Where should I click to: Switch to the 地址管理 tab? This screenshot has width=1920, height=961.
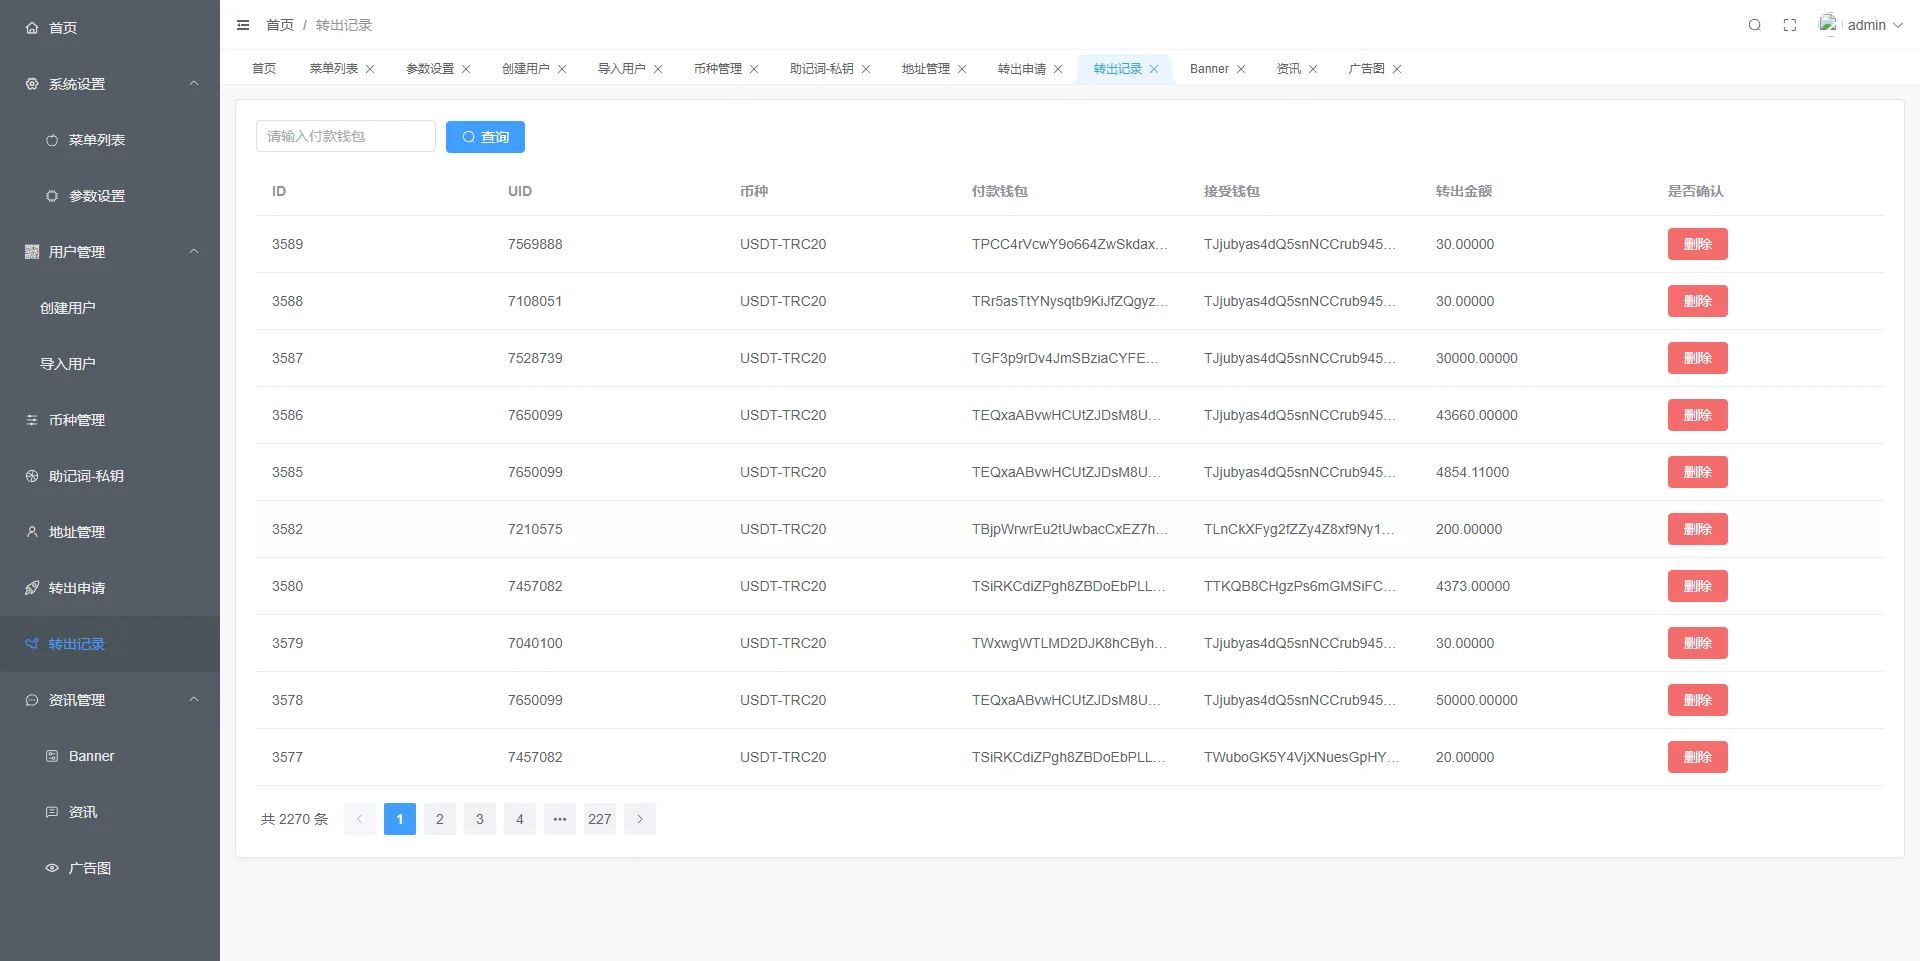point(925,69)
